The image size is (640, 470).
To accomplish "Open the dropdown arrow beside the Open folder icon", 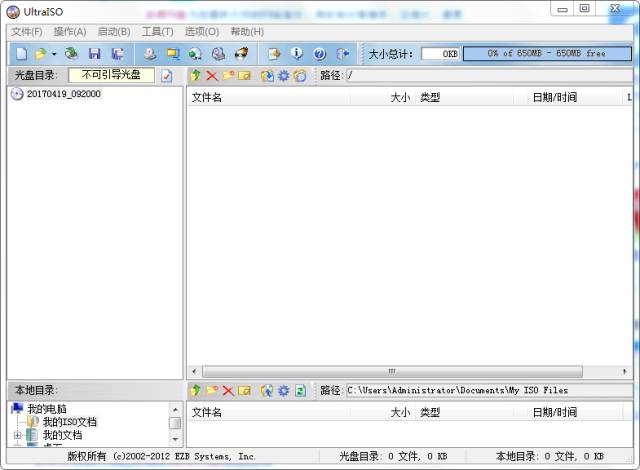I will pos(53,54).
